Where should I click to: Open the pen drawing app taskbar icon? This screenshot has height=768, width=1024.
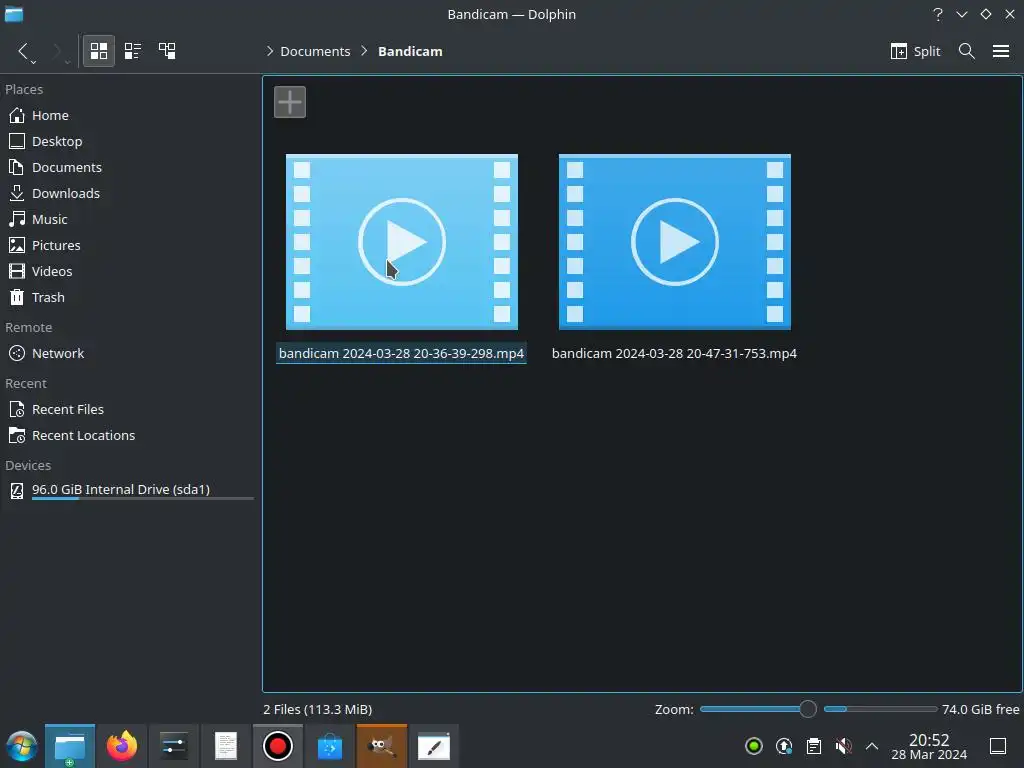click(x=434, y=746)
